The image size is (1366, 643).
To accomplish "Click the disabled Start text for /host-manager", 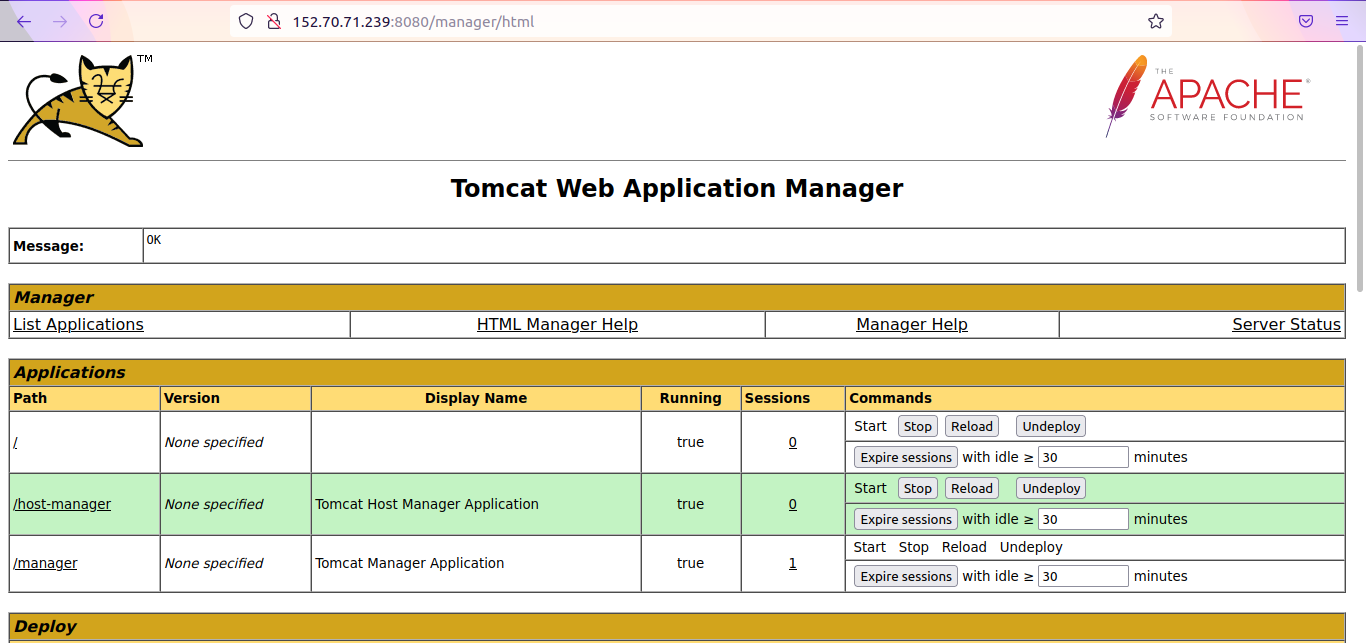I will pyautogui.click(x=870, y=488).
